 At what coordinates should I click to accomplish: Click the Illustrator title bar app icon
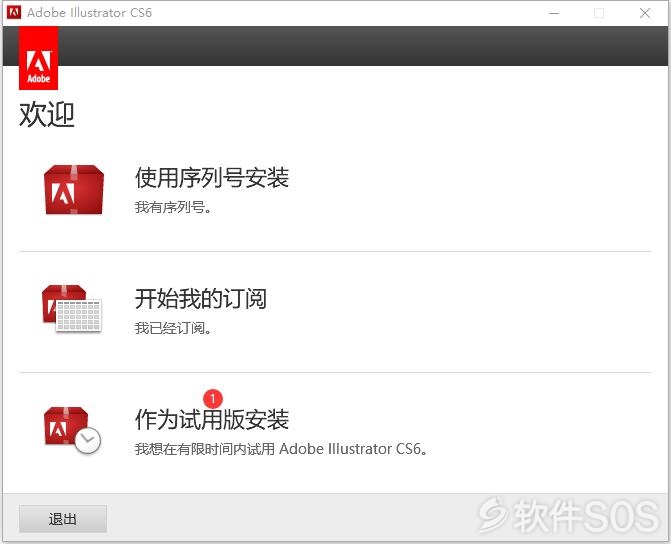(14, 12)
